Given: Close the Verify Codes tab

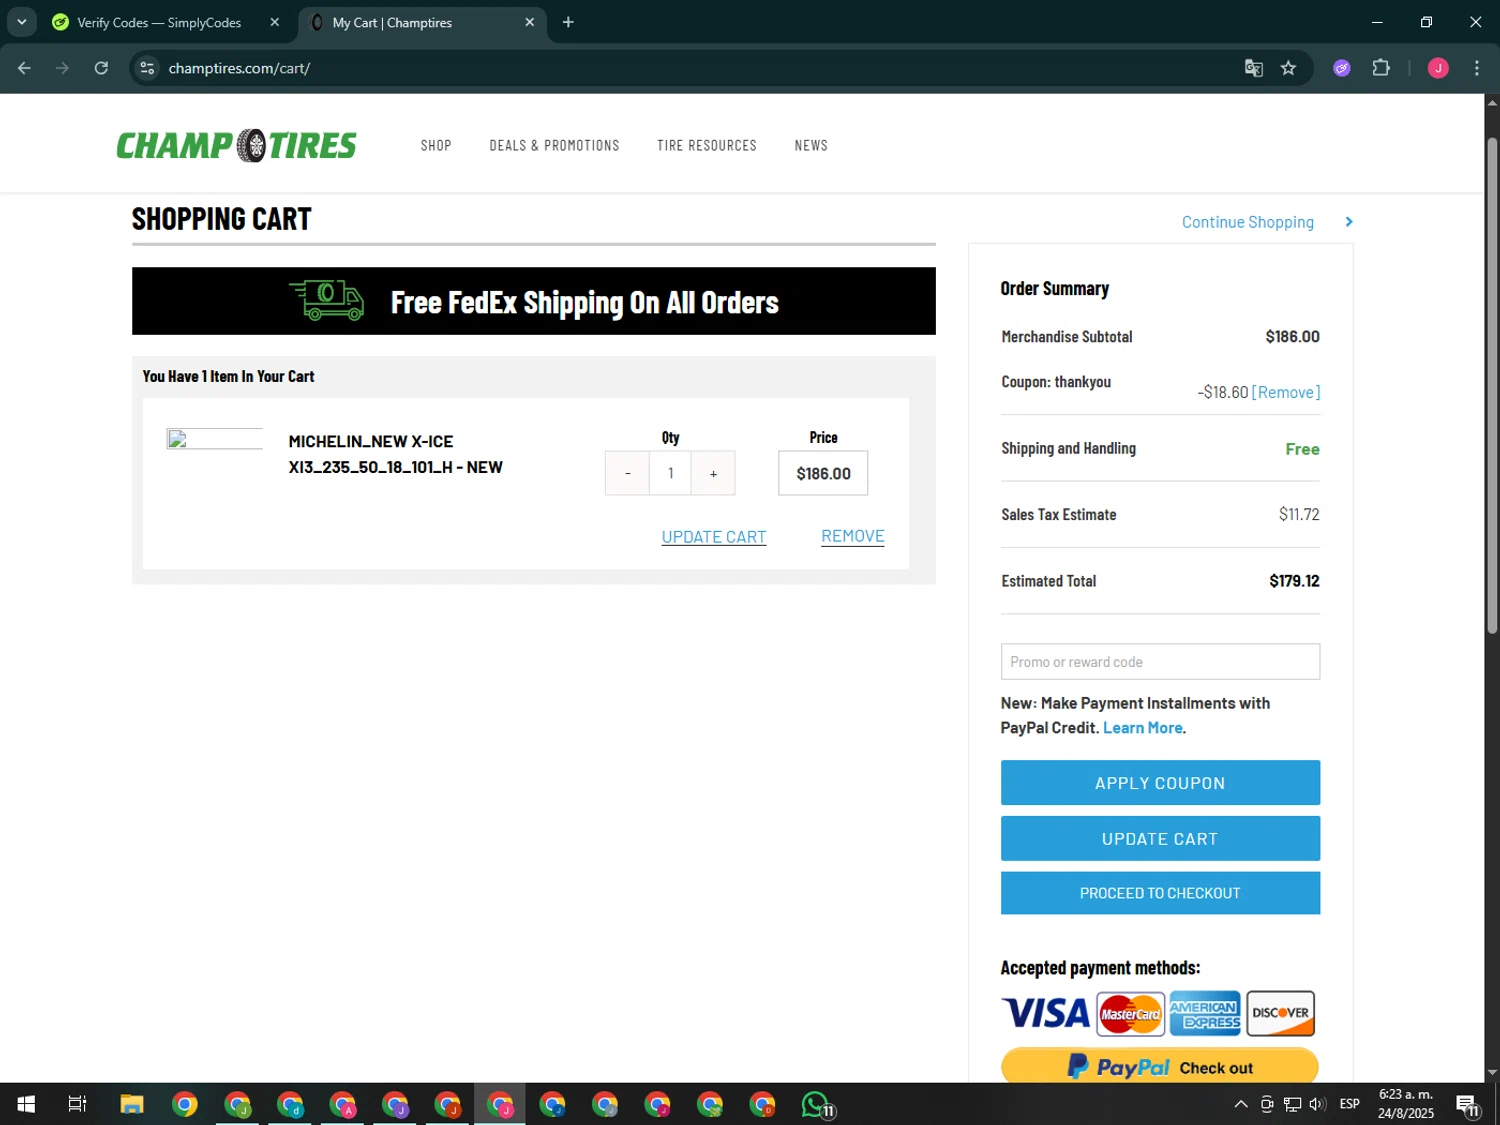Looking at the screenshot, I should (x=275, y=22).
